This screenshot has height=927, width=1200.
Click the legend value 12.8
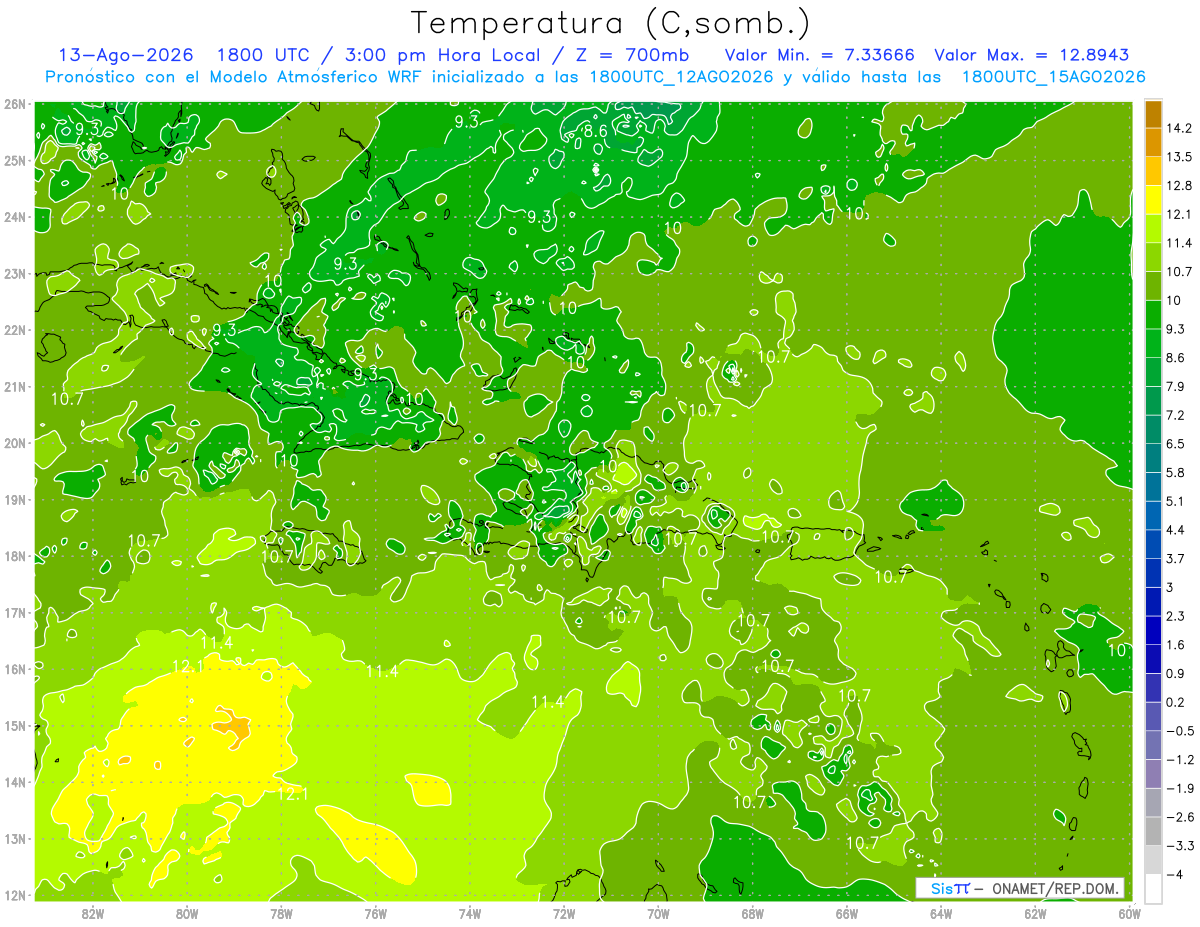1180,186
